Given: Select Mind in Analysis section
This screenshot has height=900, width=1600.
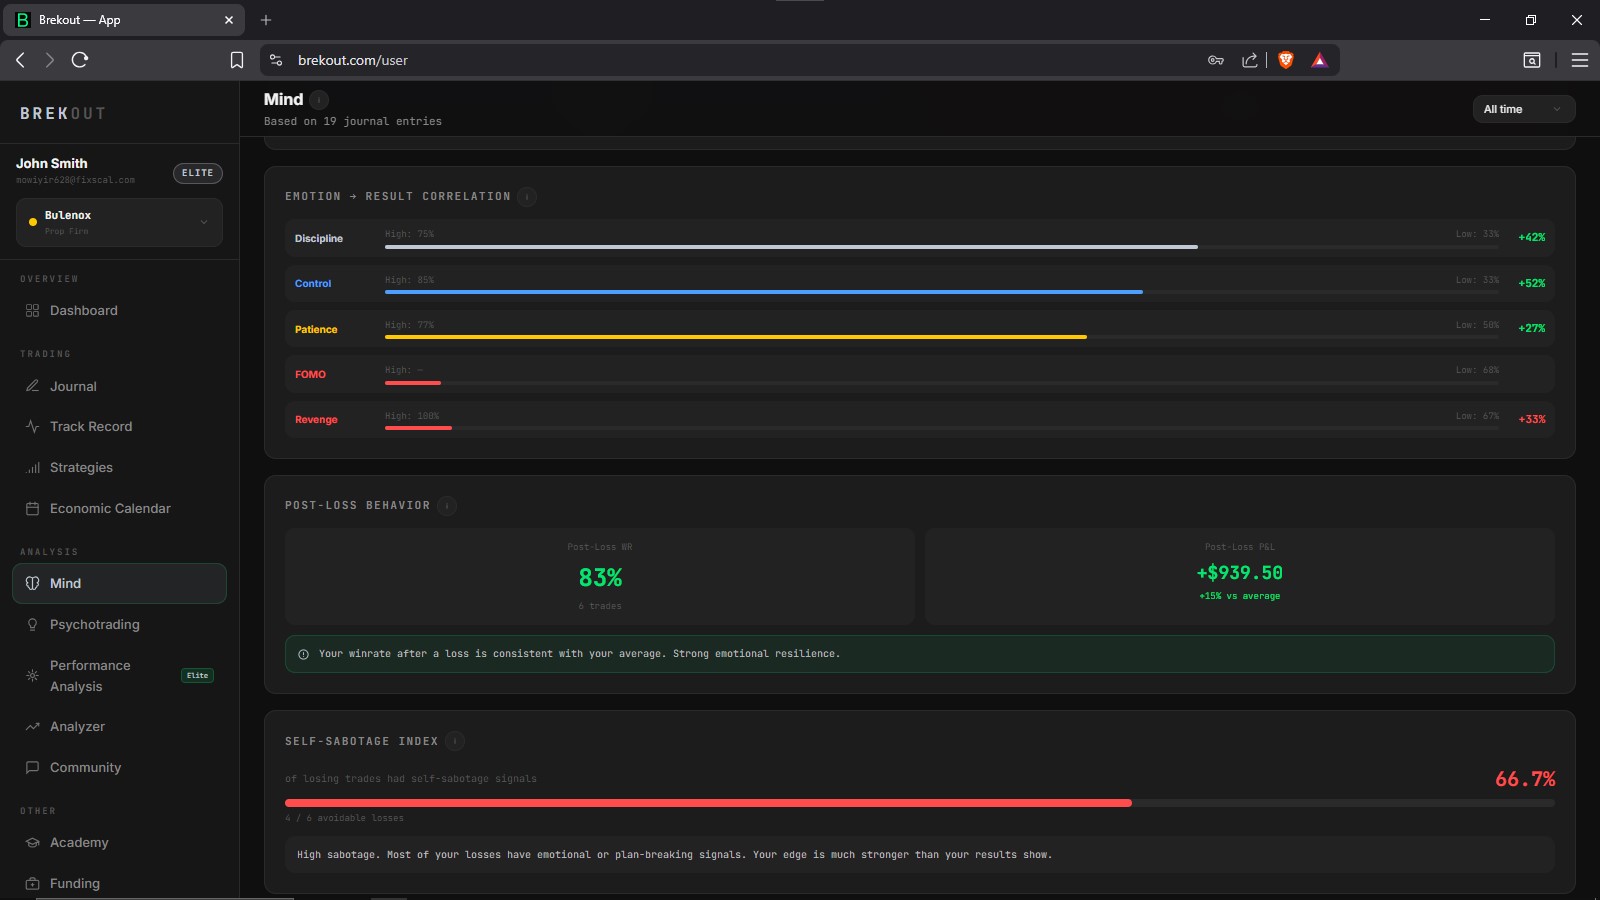Looking at the screenshot, I should [119, 584].
